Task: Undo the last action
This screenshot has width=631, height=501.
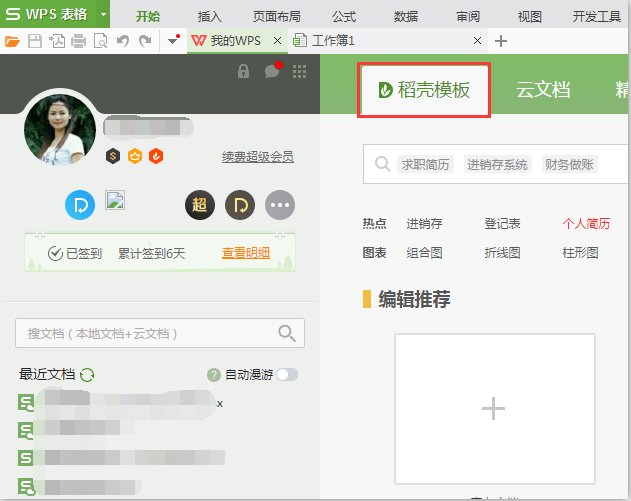Action: [x=123, y=41]
